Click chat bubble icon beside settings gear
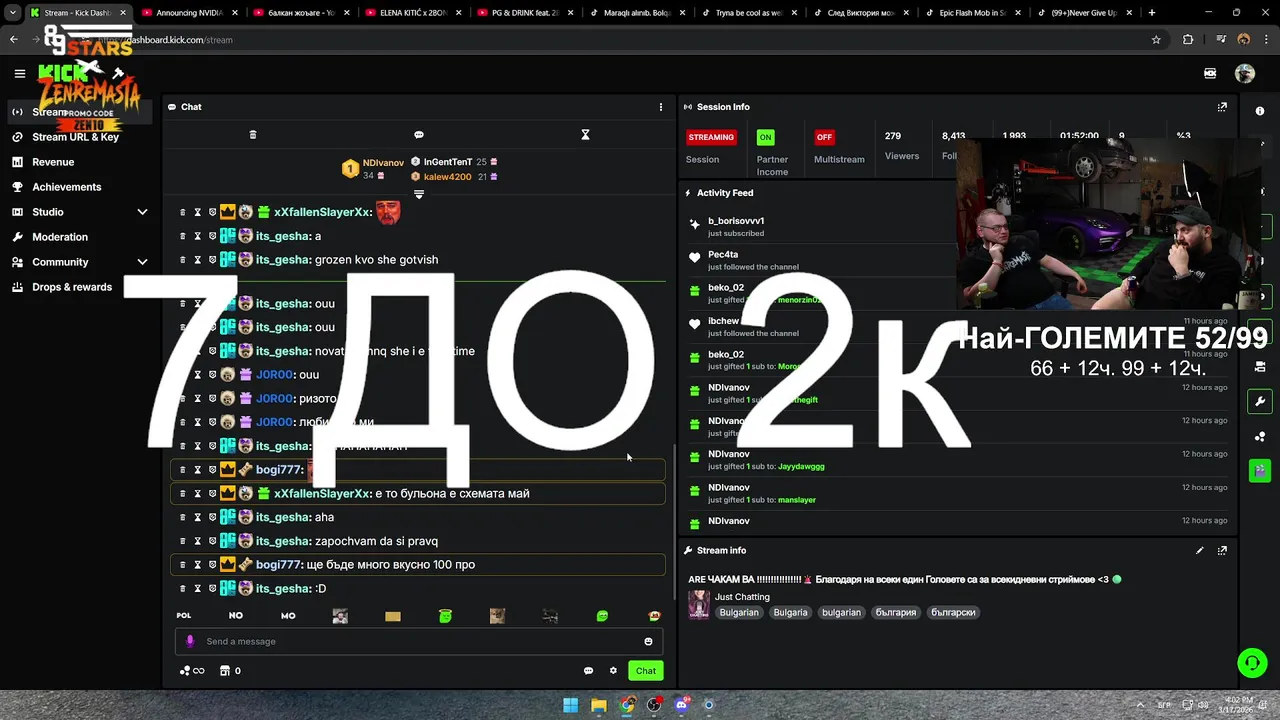 588,671
